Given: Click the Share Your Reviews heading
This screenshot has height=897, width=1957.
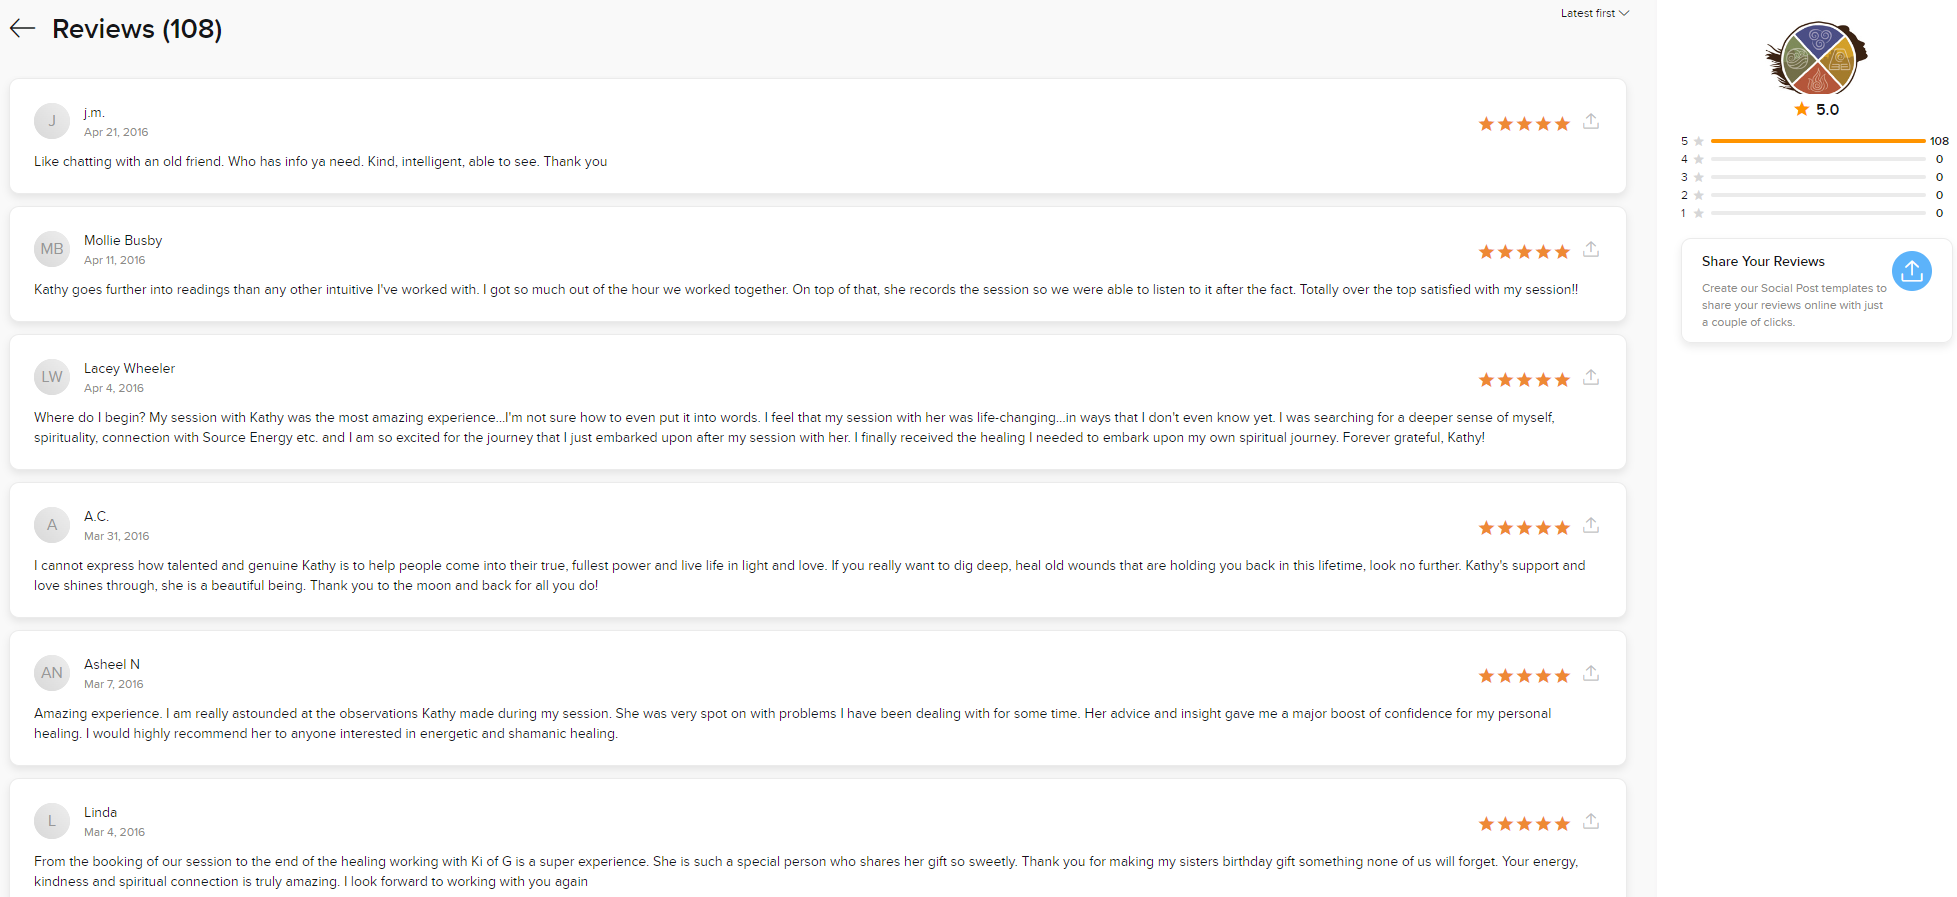Looking at the screenshot, I should point(1763,261).
